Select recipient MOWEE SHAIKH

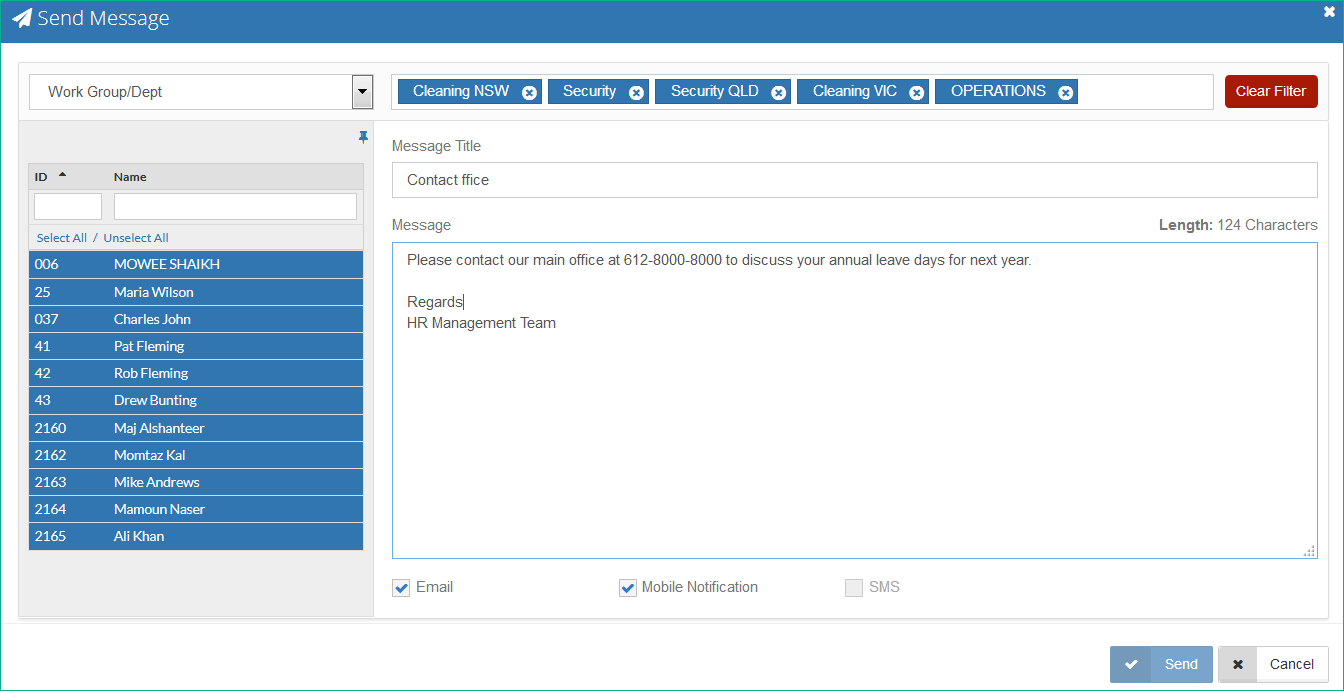[196, 264]
